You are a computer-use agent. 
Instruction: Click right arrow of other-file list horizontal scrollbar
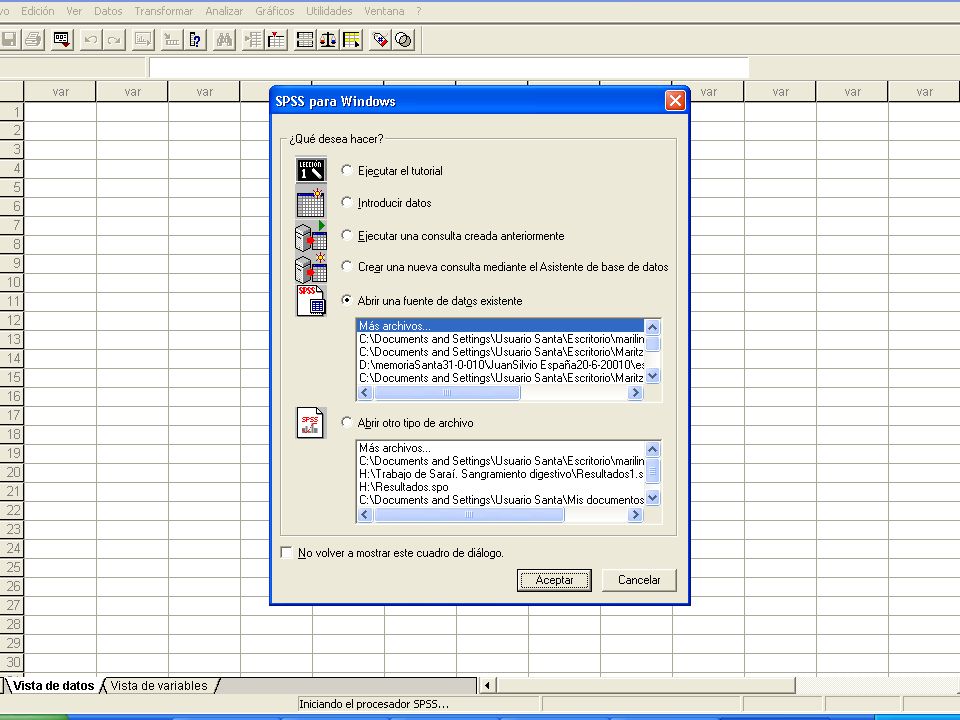[x=635, y=515]
